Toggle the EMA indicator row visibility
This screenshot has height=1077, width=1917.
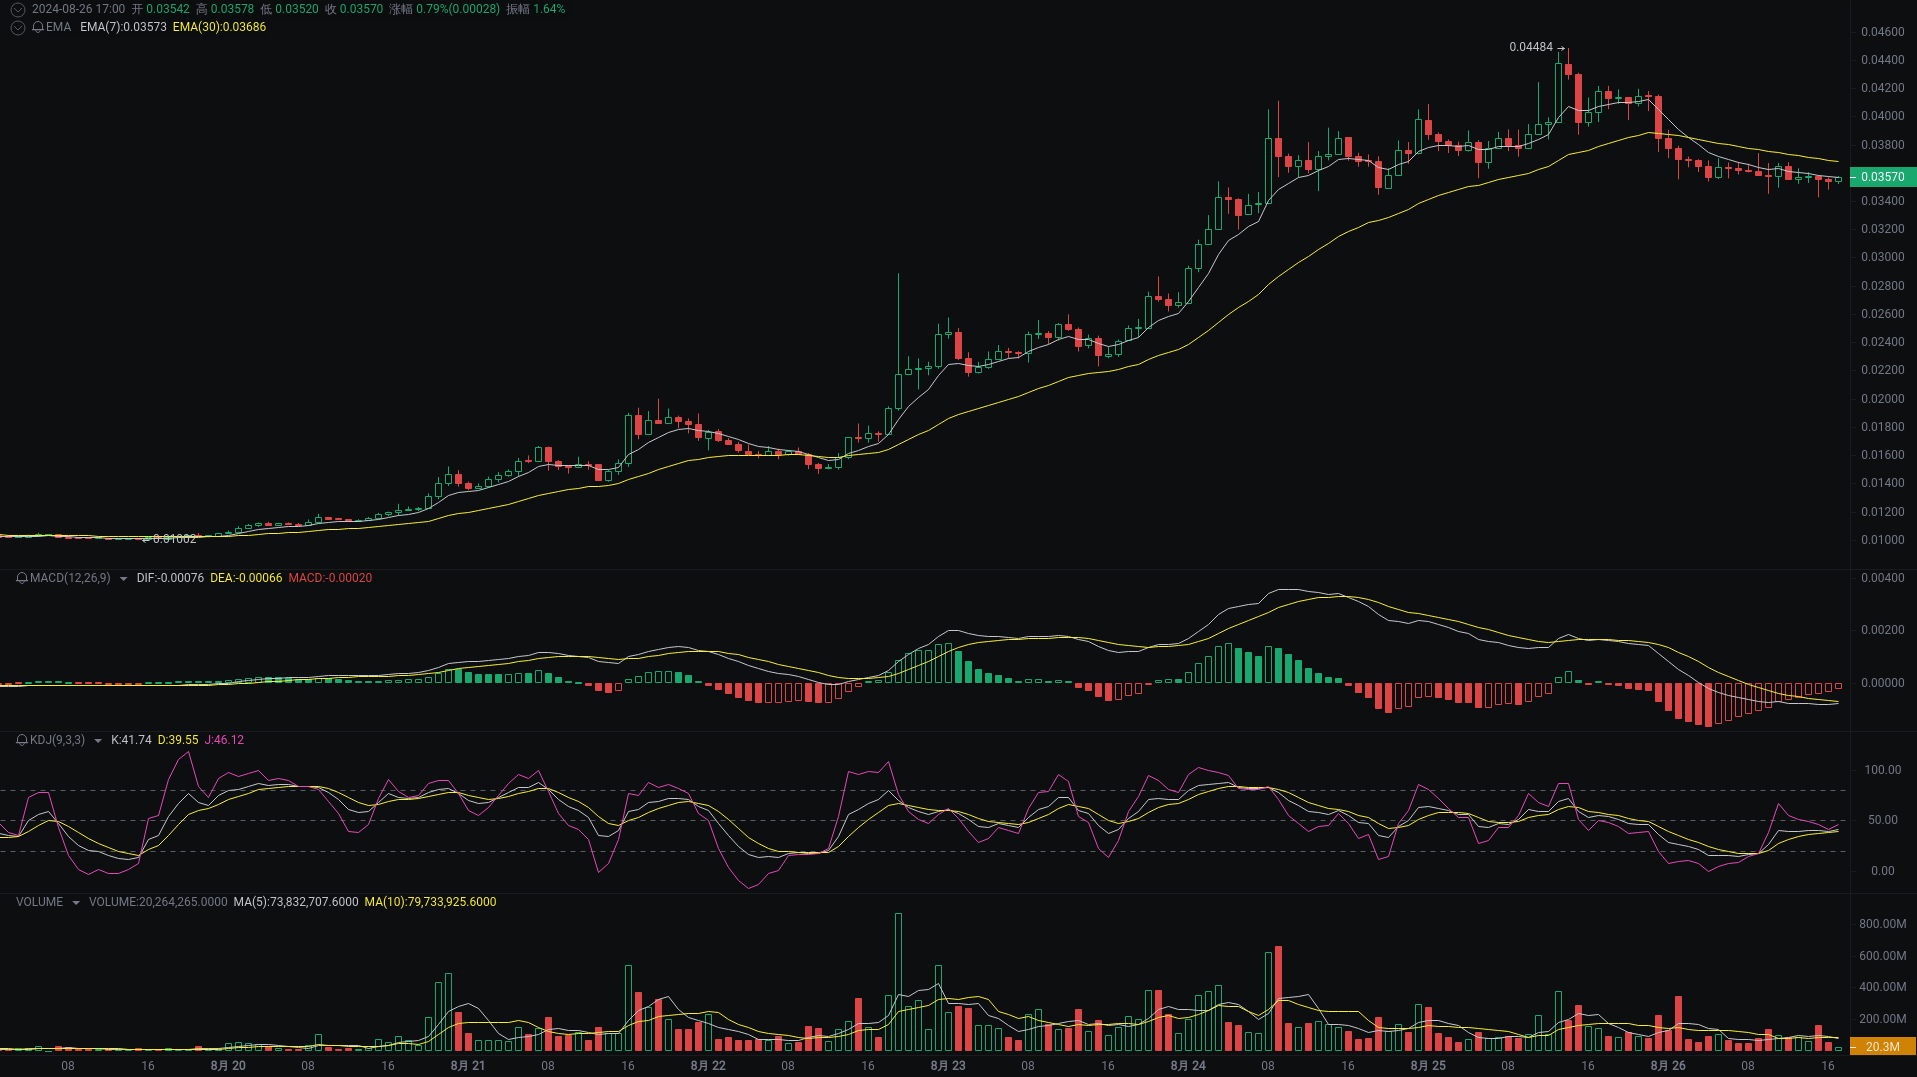click(20, 28)
